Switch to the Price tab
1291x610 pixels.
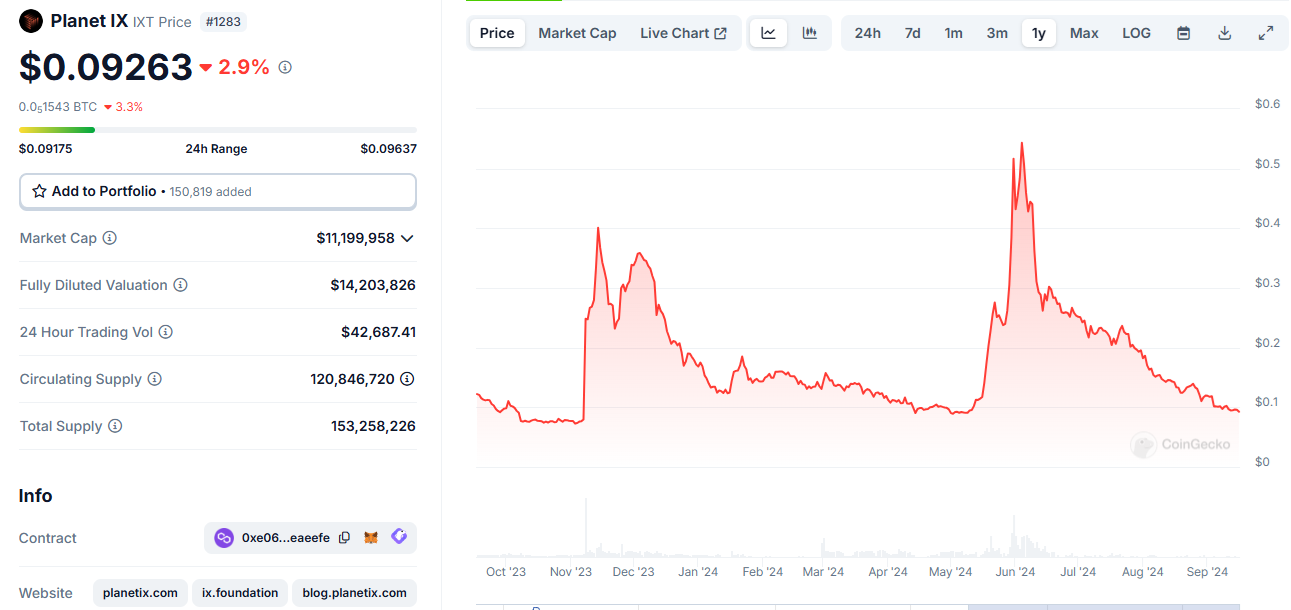click(x=497, y=33)
